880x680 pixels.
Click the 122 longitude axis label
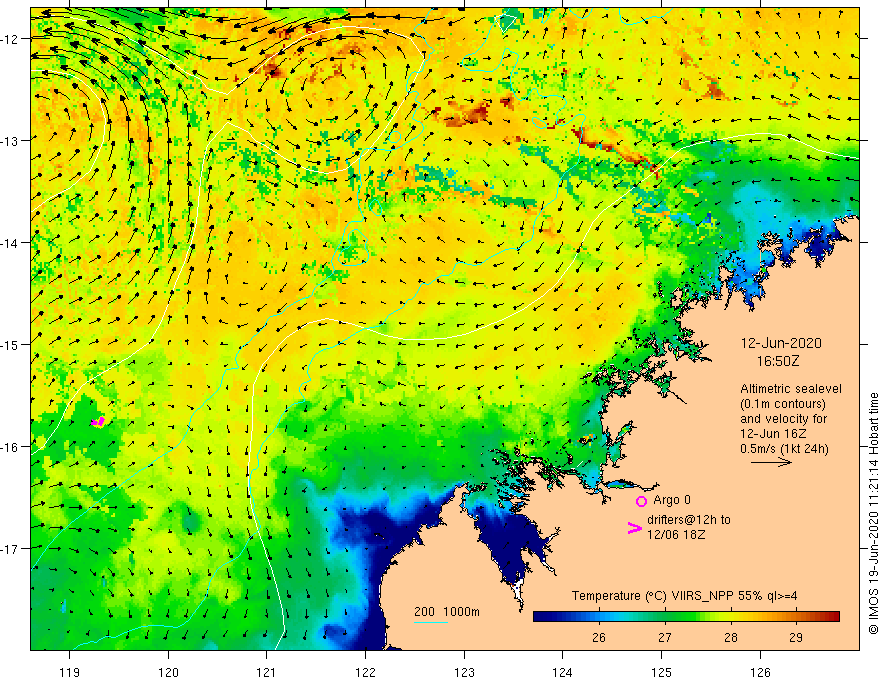pyautogui.click(x=365, y=672)
